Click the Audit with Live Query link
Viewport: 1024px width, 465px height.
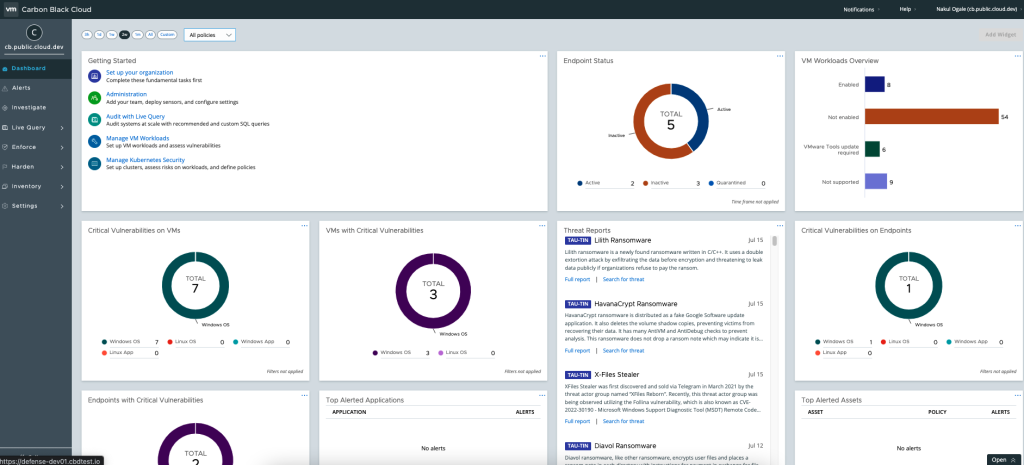coord(136,116)
